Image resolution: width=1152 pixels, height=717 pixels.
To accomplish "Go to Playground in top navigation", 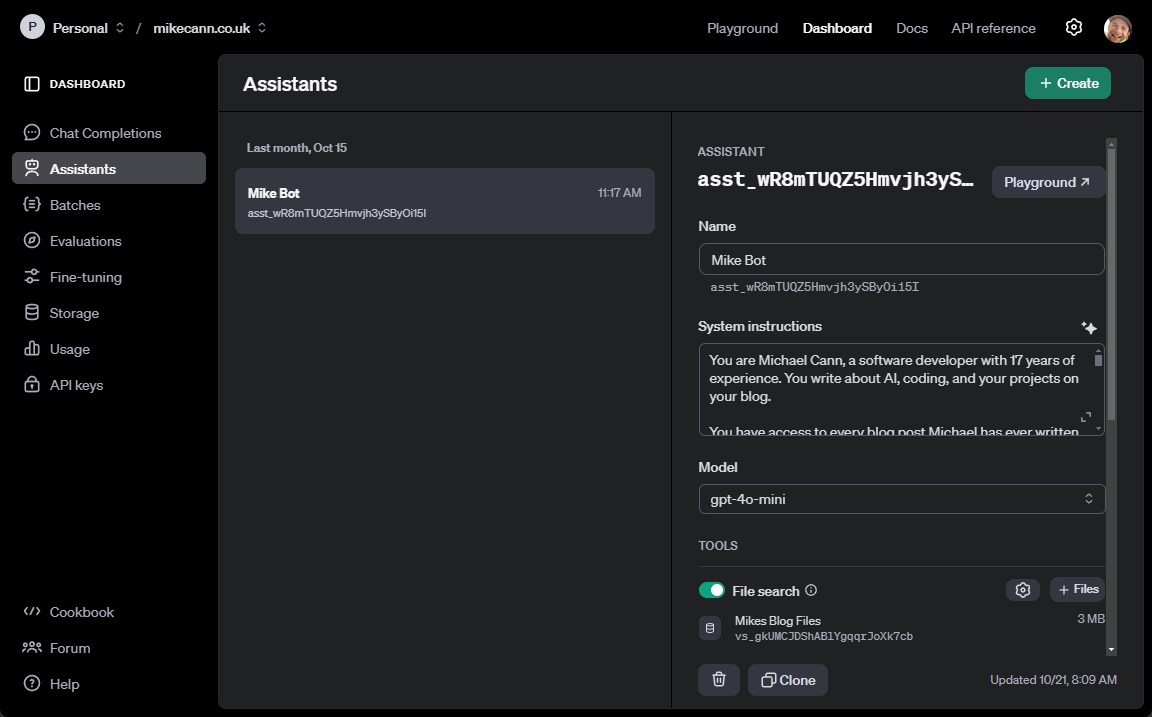I will click(742, 28).
